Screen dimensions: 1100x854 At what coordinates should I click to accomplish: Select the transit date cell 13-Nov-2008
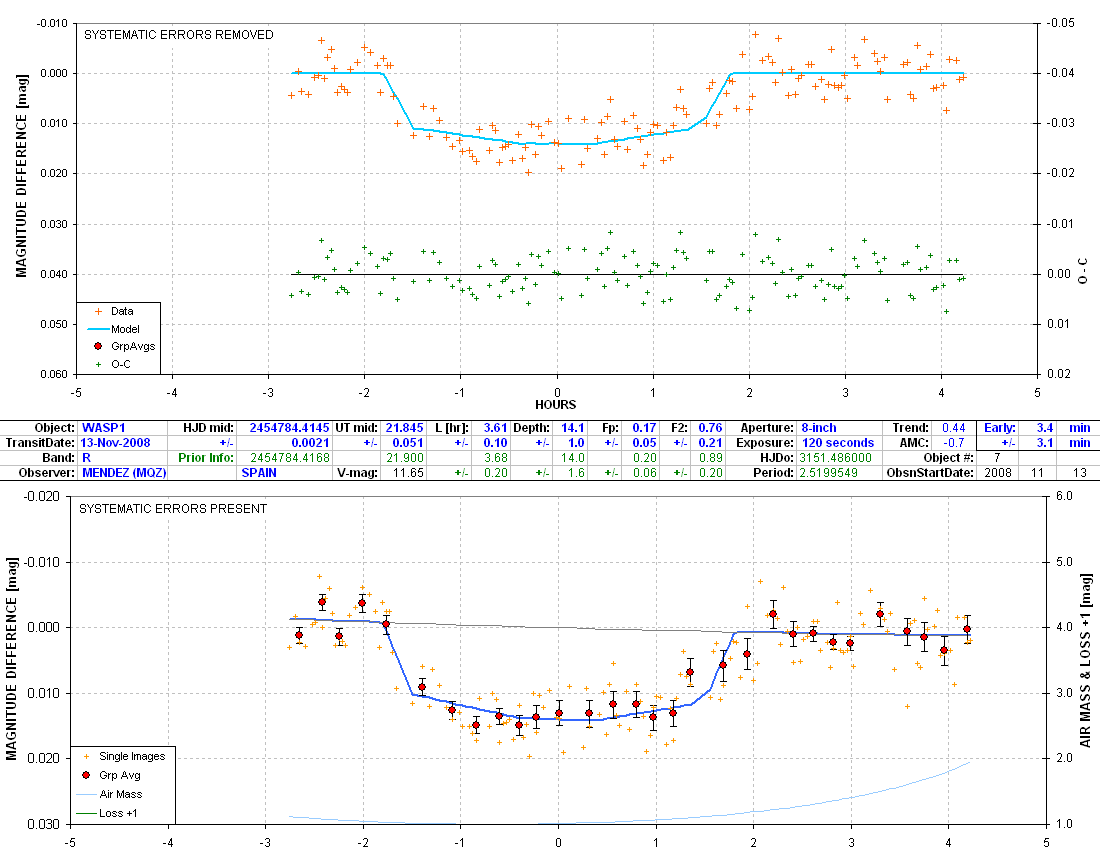coord(115,443)
